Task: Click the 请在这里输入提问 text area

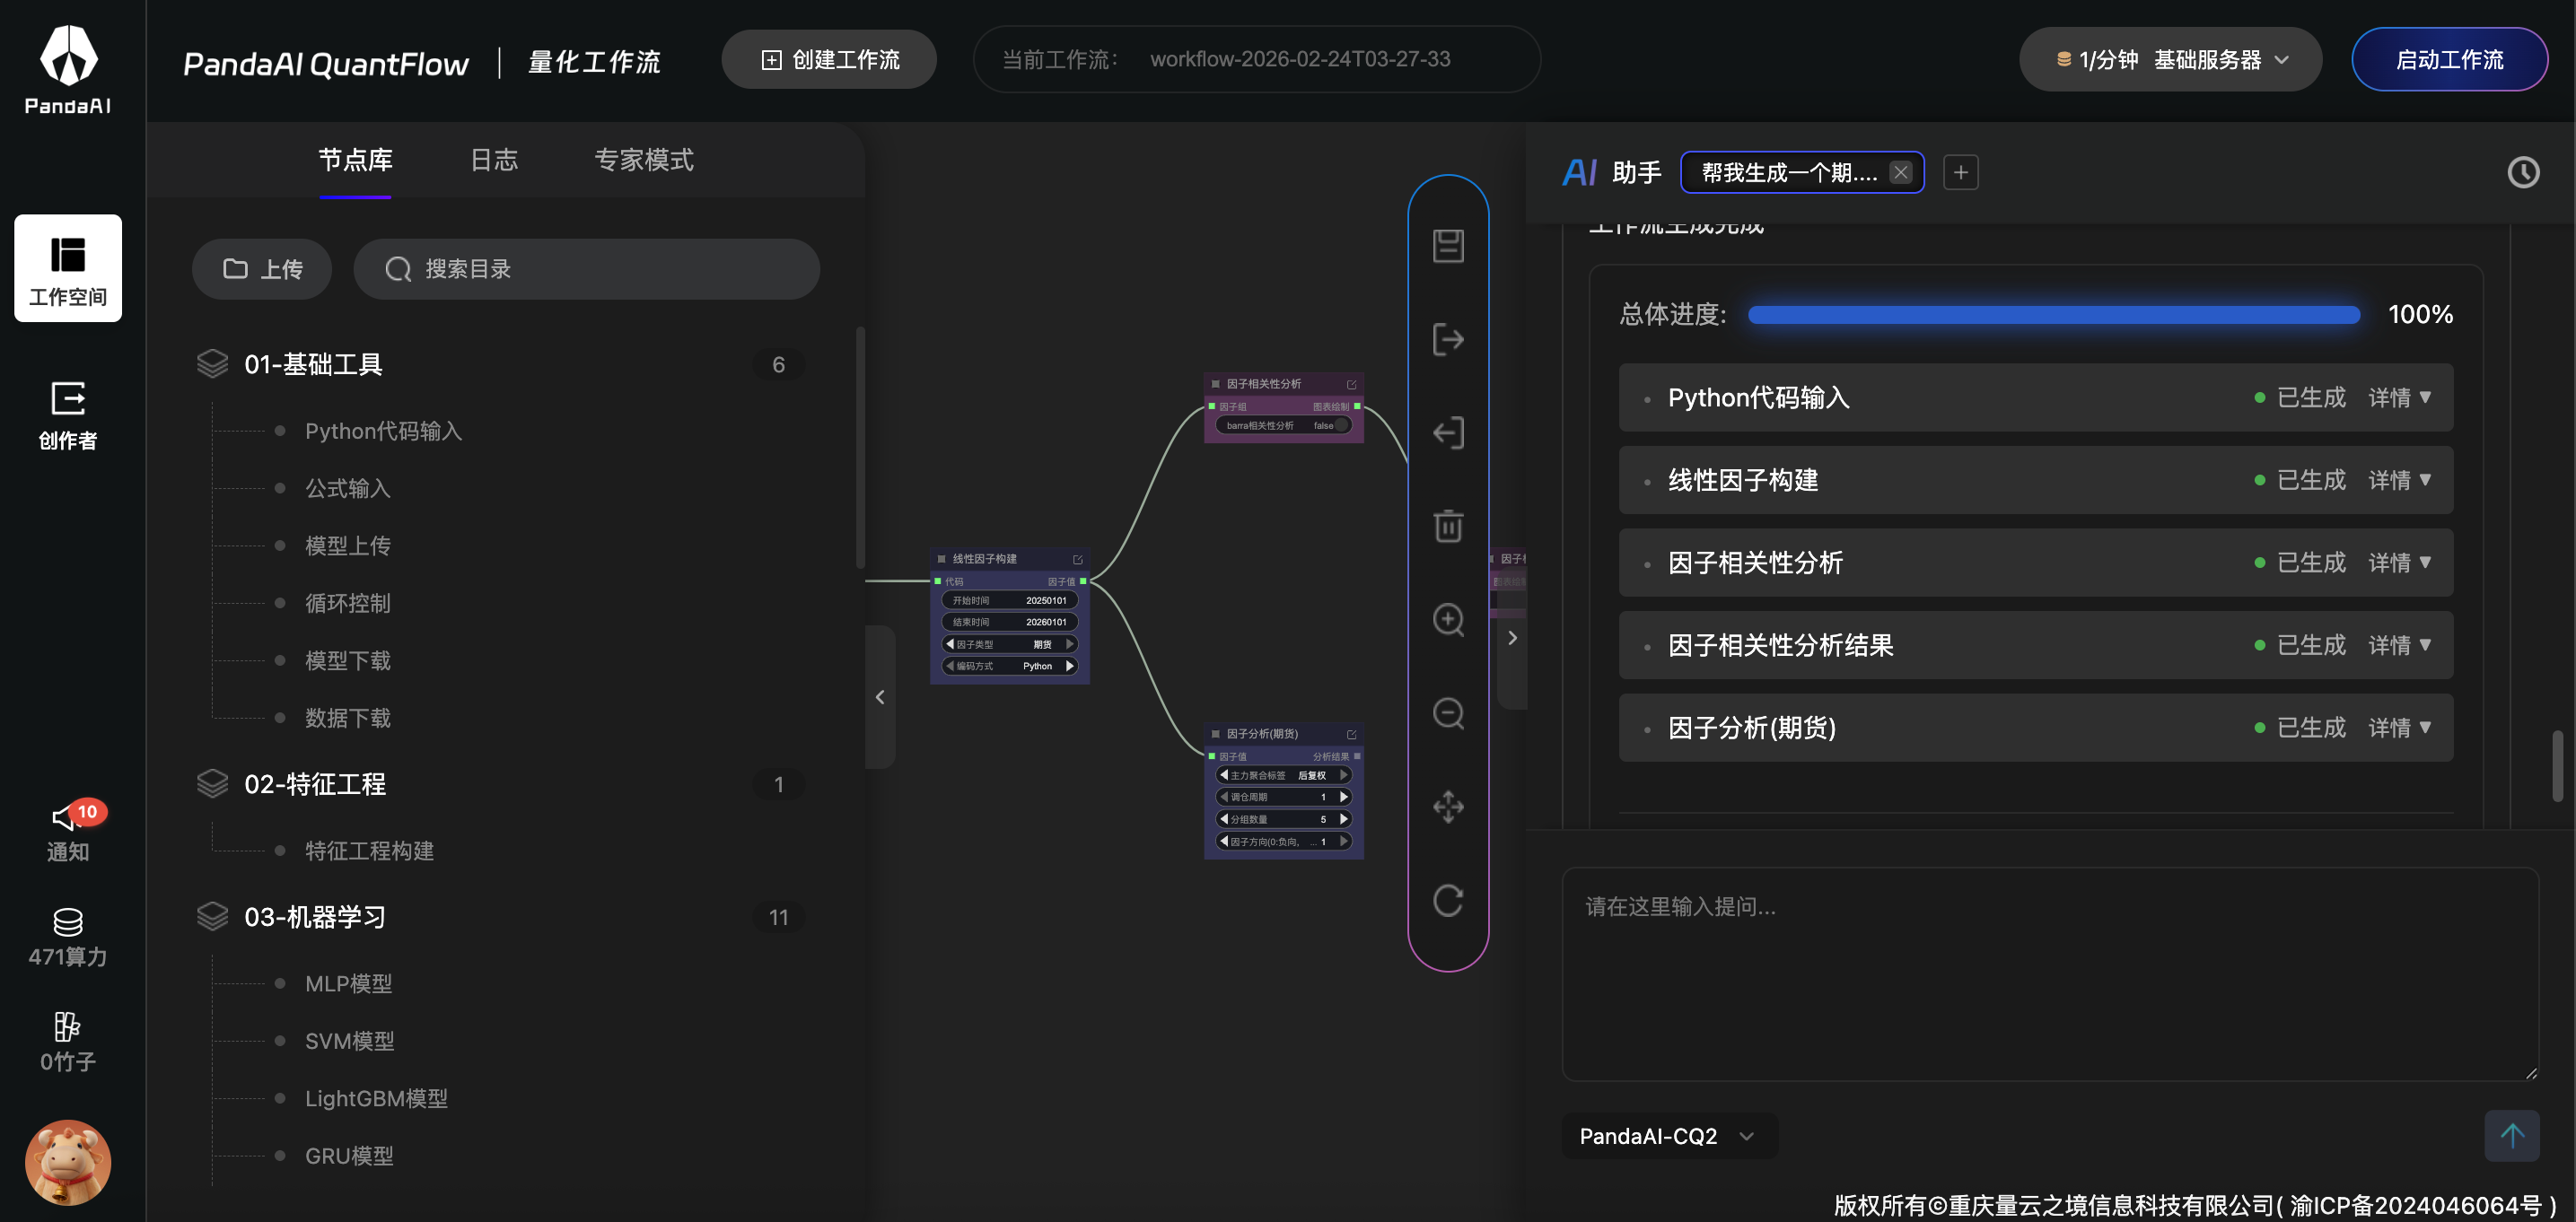Action: (2050, 974)
